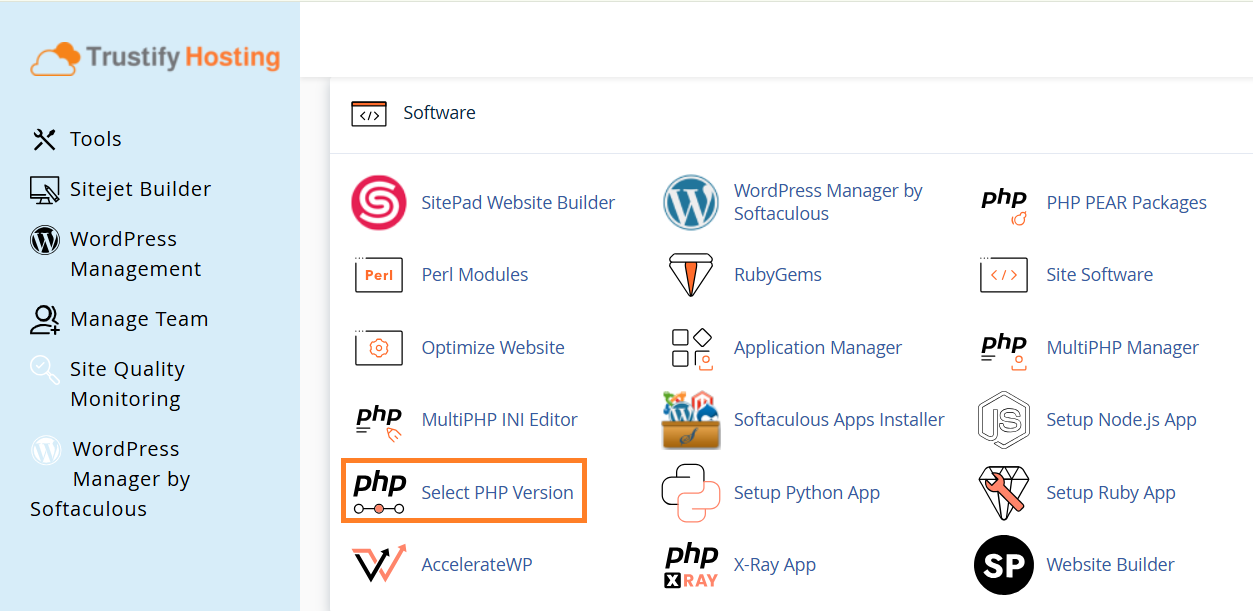
Task: Click the Website Builder SP icon
Action: 1004,565
